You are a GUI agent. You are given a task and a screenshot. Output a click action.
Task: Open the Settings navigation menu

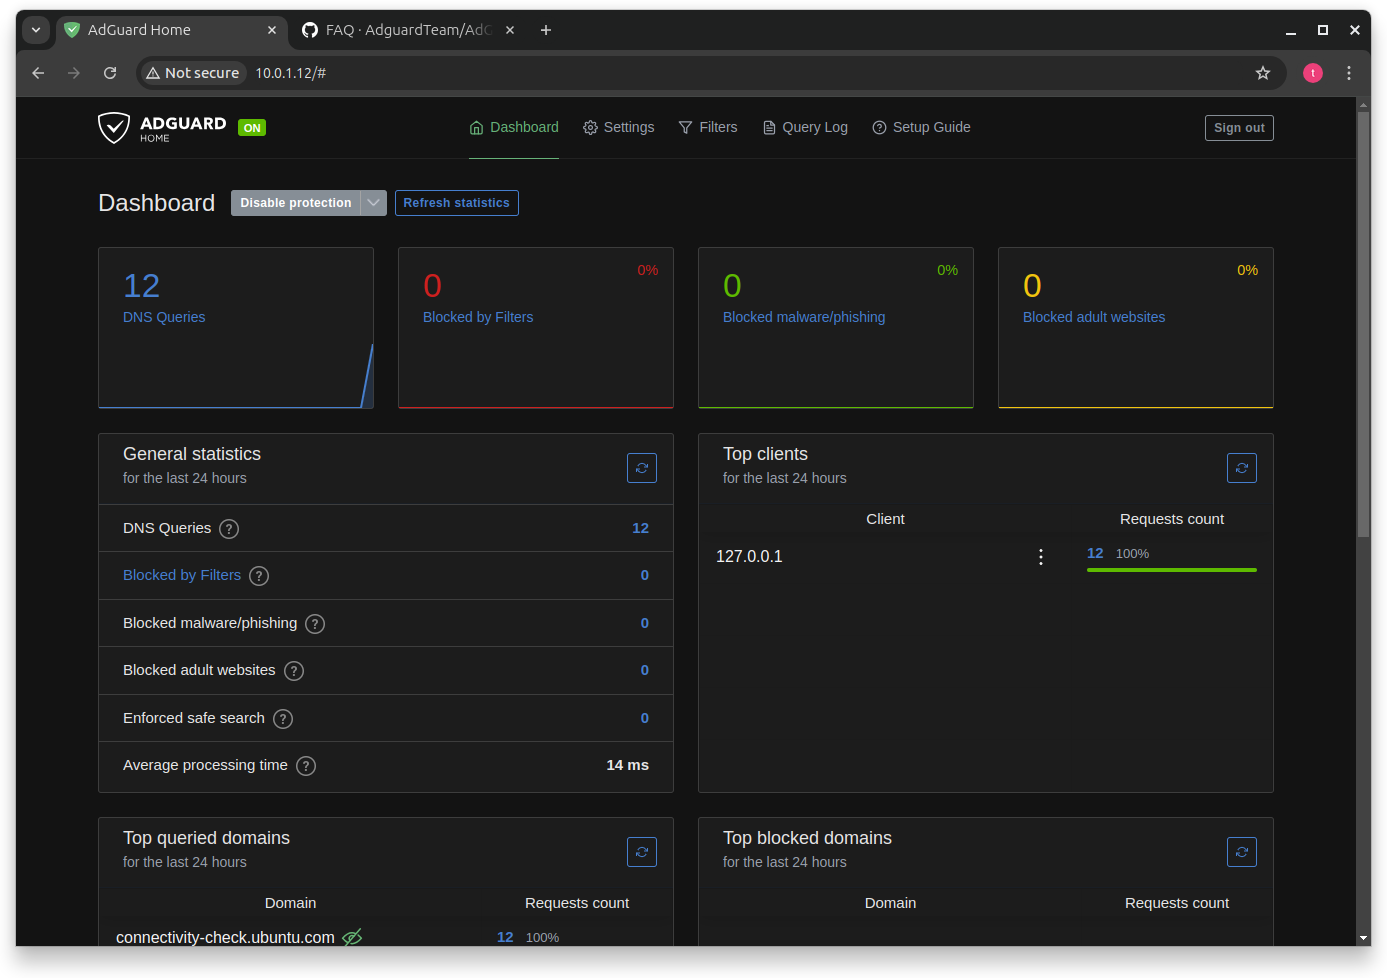(618, 127)
